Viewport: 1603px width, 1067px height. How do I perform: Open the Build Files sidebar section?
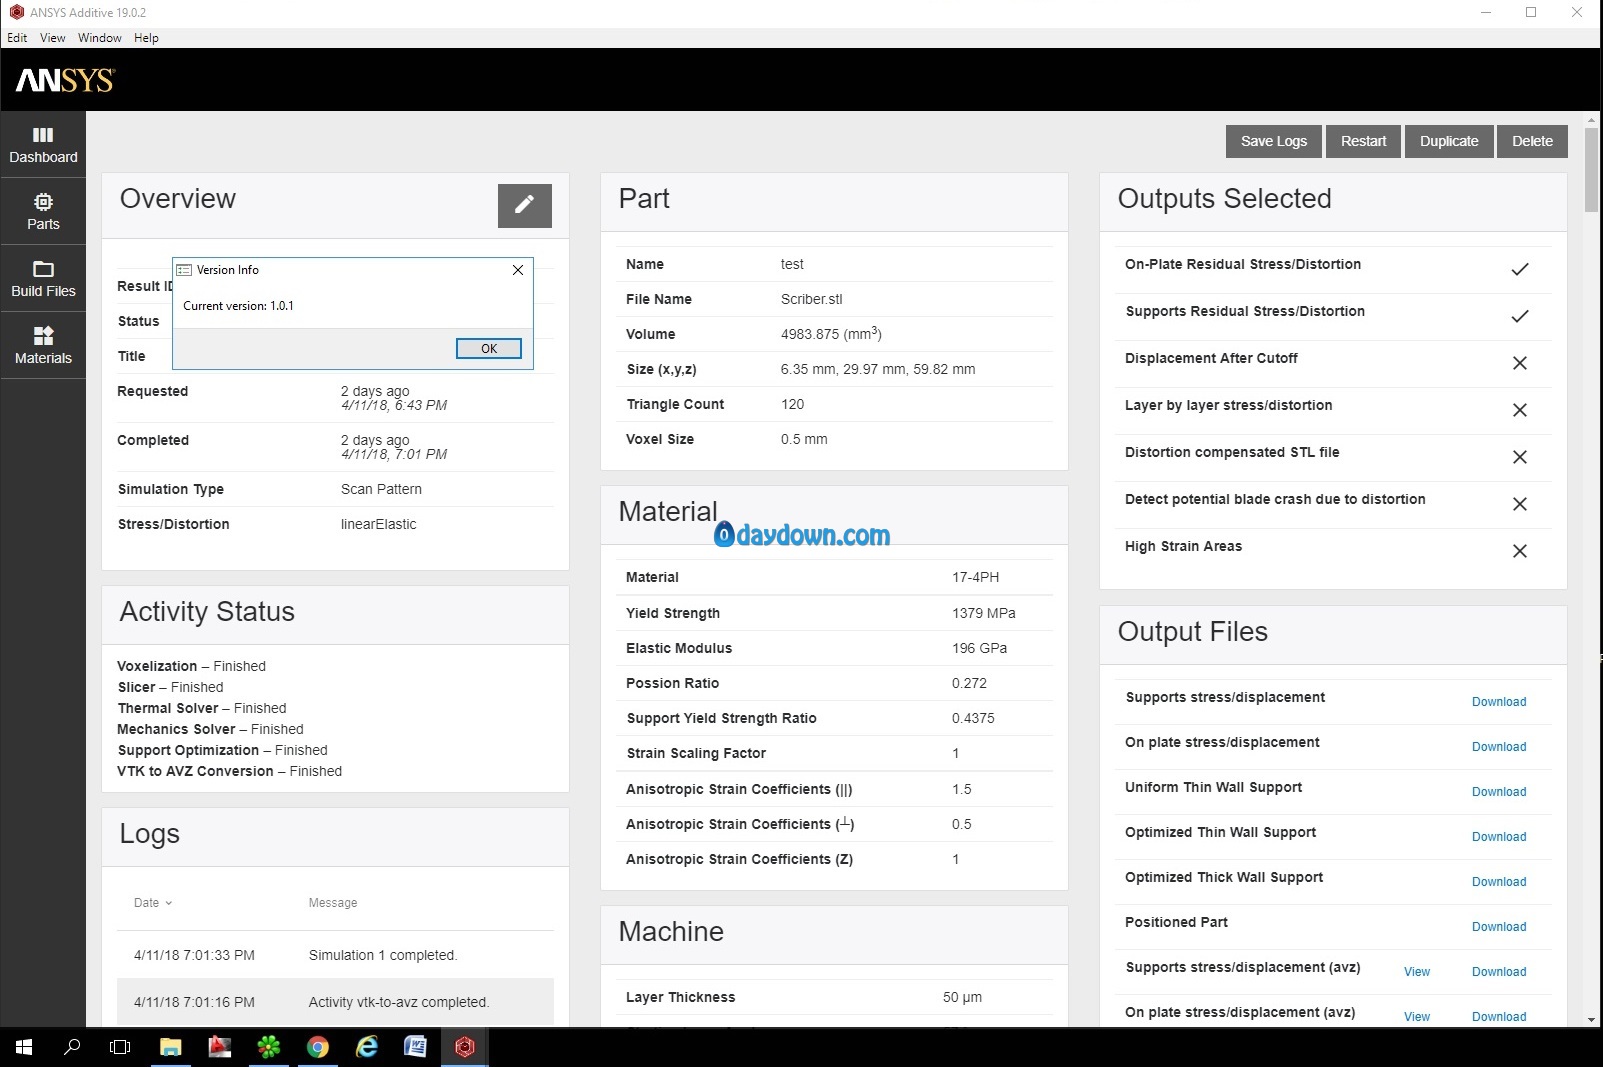click(43, 279)
